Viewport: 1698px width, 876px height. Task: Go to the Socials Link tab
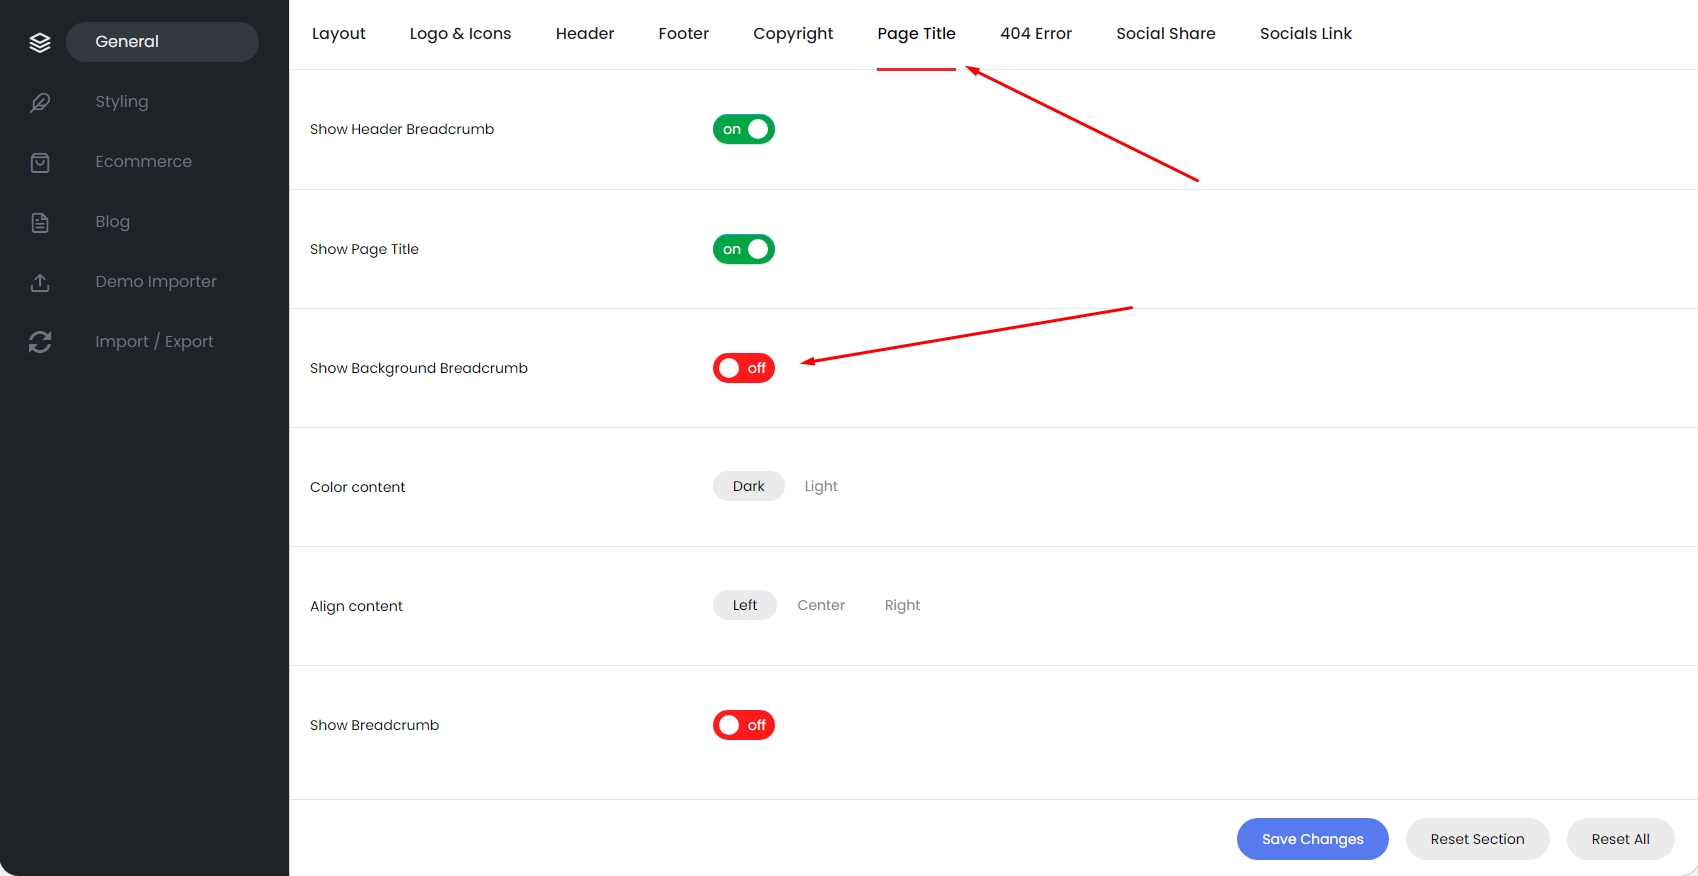point(1306,33)
